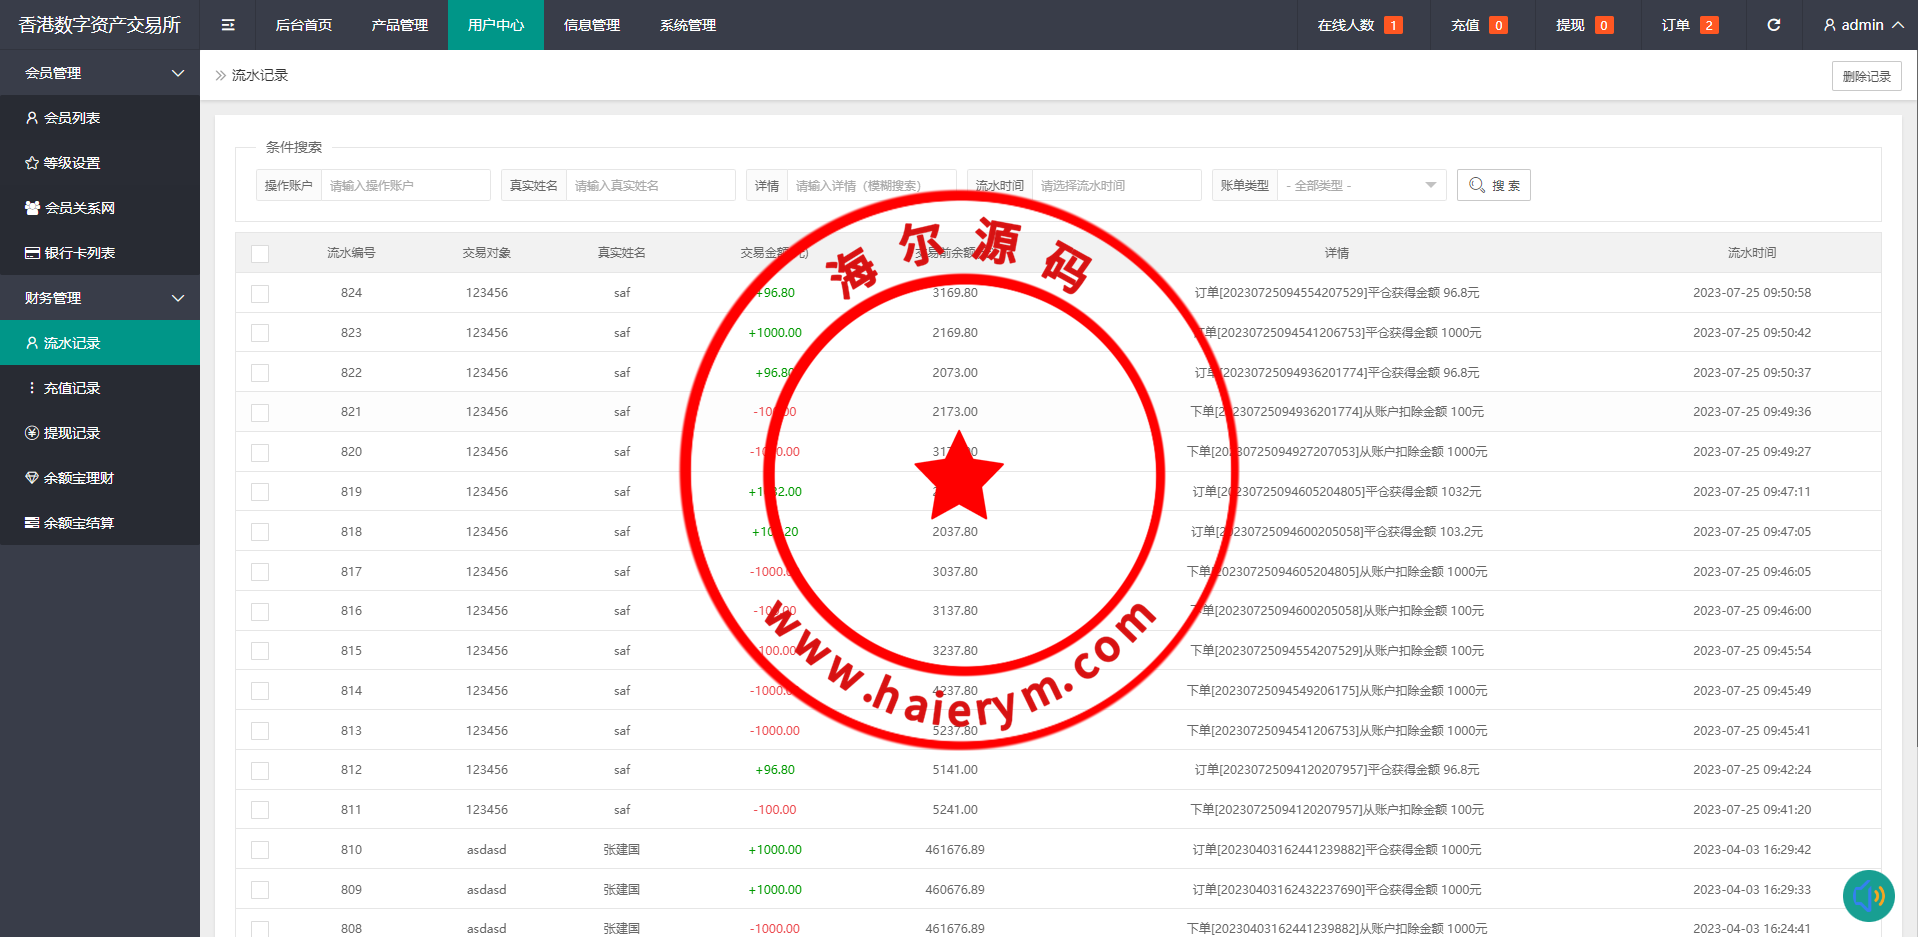This screenshot has height=937, width=1918.
Task: Open the member list user icon item
Action: pyautogui.click(x=63, y=118)
